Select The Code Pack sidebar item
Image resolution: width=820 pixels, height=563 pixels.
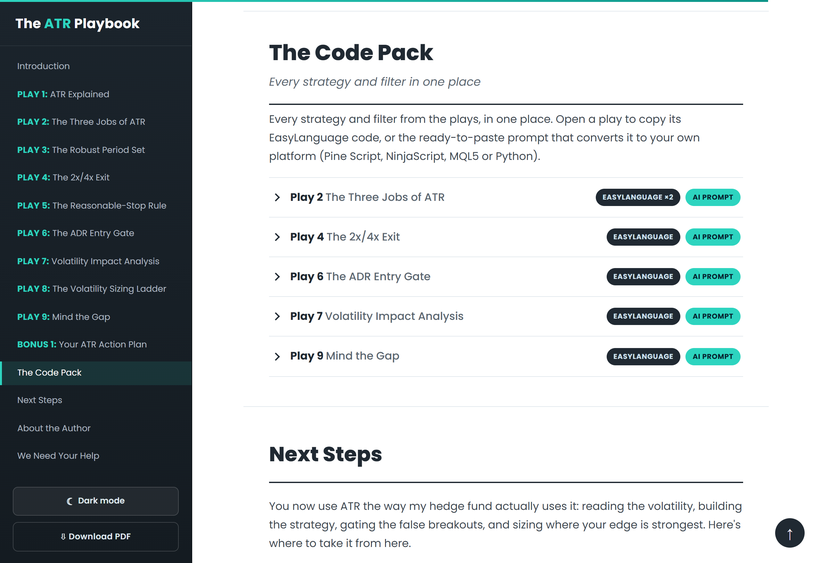point(96,373)
